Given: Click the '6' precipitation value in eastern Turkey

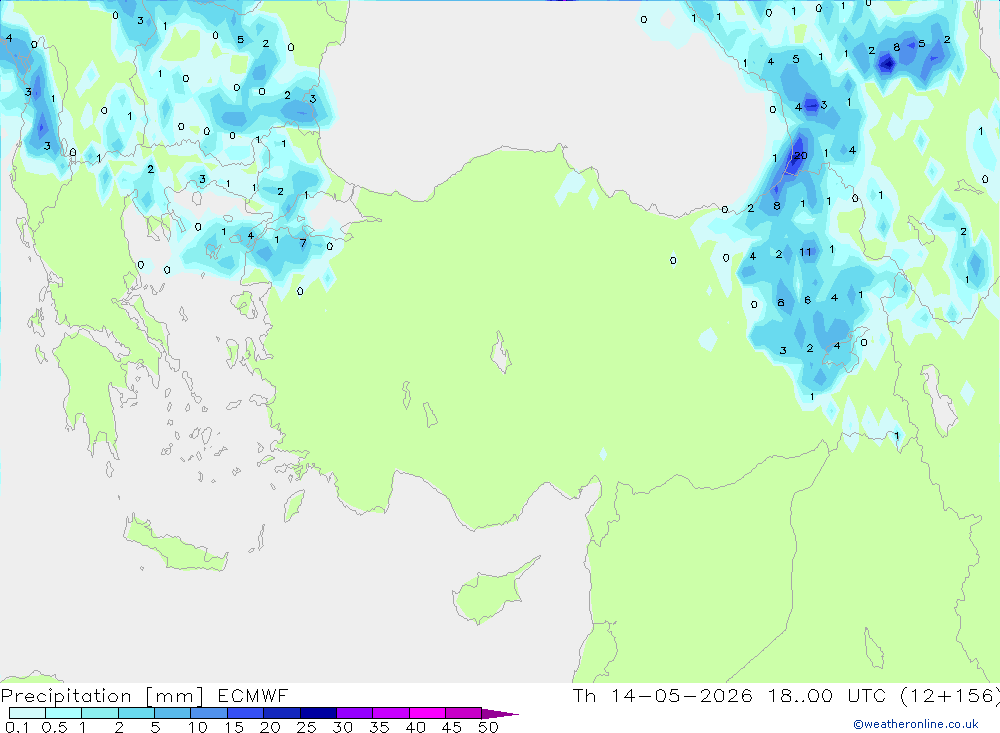Looking at the screenshot, I should pos(807,300).
